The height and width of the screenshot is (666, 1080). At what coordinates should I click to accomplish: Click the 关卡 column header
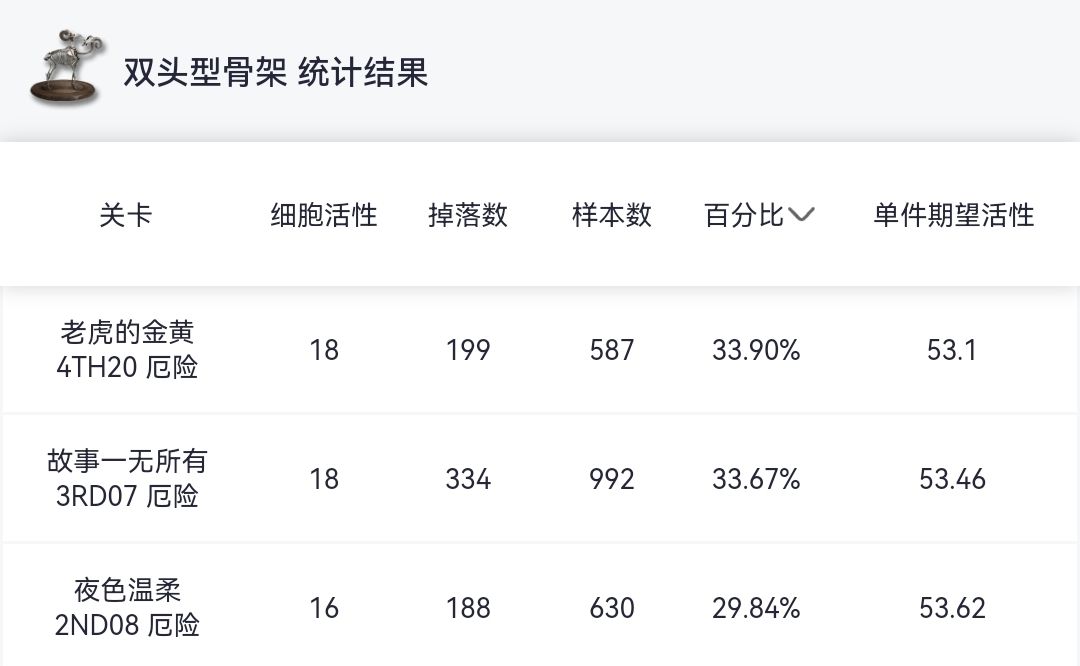click(x=126, y=215)
